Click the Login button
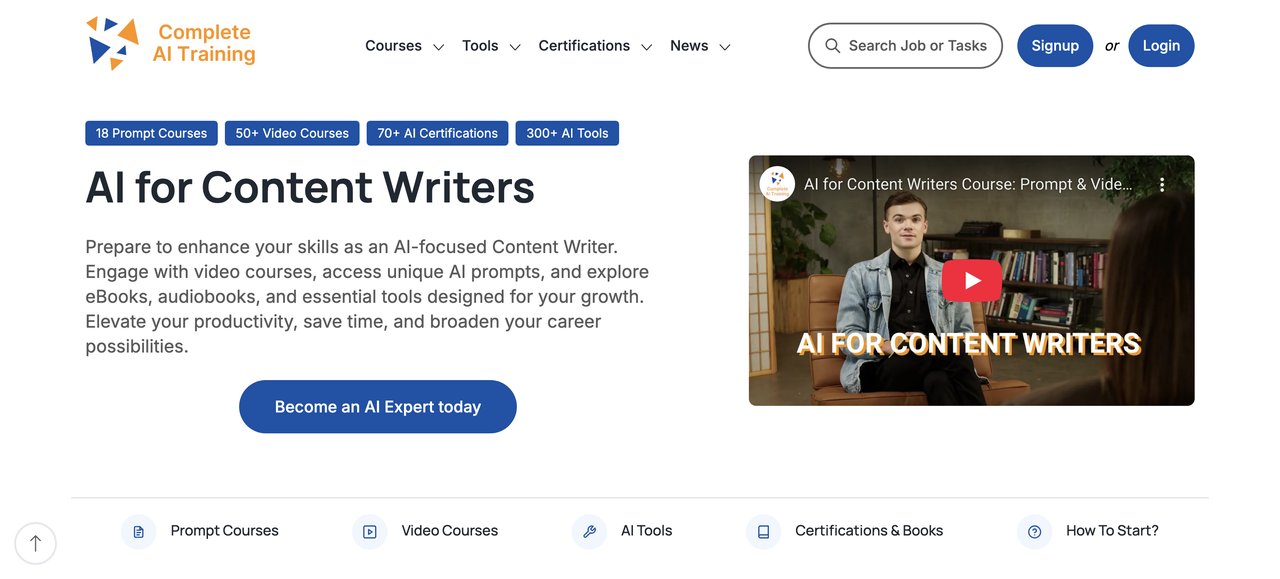1280x579 pixels. [x=1161, y=46]
